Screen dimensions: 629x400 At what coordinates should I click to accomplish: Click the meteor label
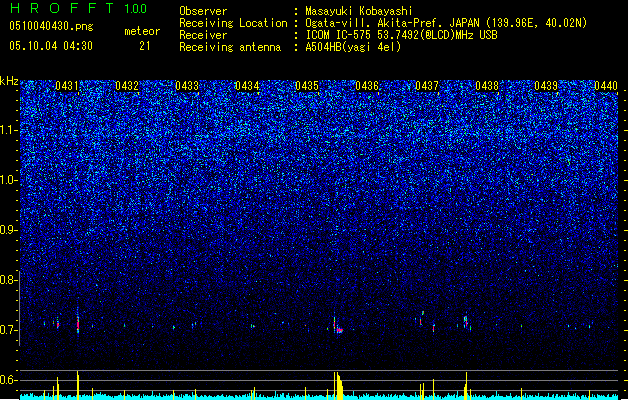pos(142,31)
